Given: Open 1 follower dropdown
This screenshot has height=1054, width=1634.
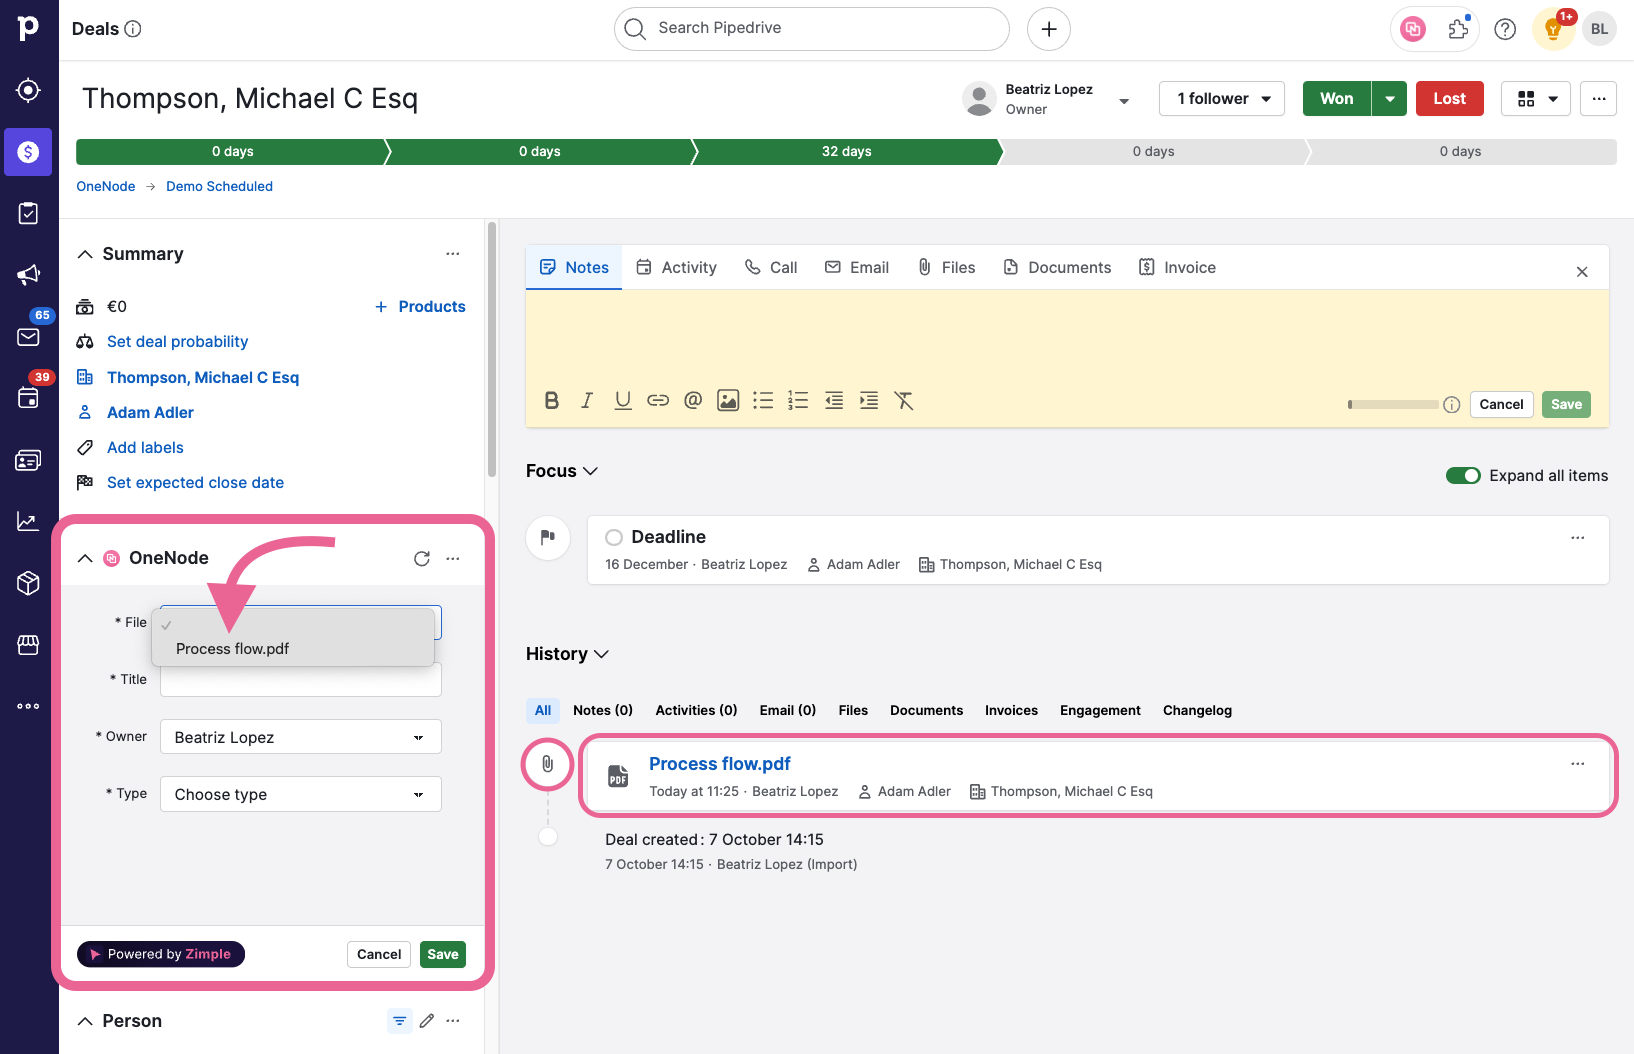Looking at the screenshot, I should pos(1222,99).
